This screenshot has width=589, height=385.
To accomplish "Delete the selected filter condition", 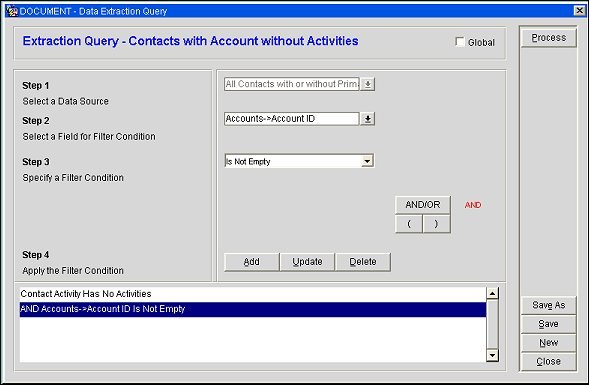I will [363, 262].
